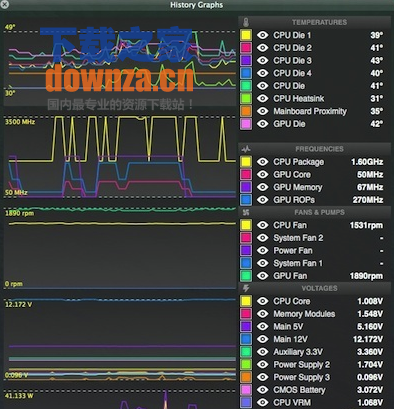Image resolution: width=394 pixels, height=409 pixels.
Task: Click yellow swatch for CPU Die 1
Action: (x=246, y=35)
